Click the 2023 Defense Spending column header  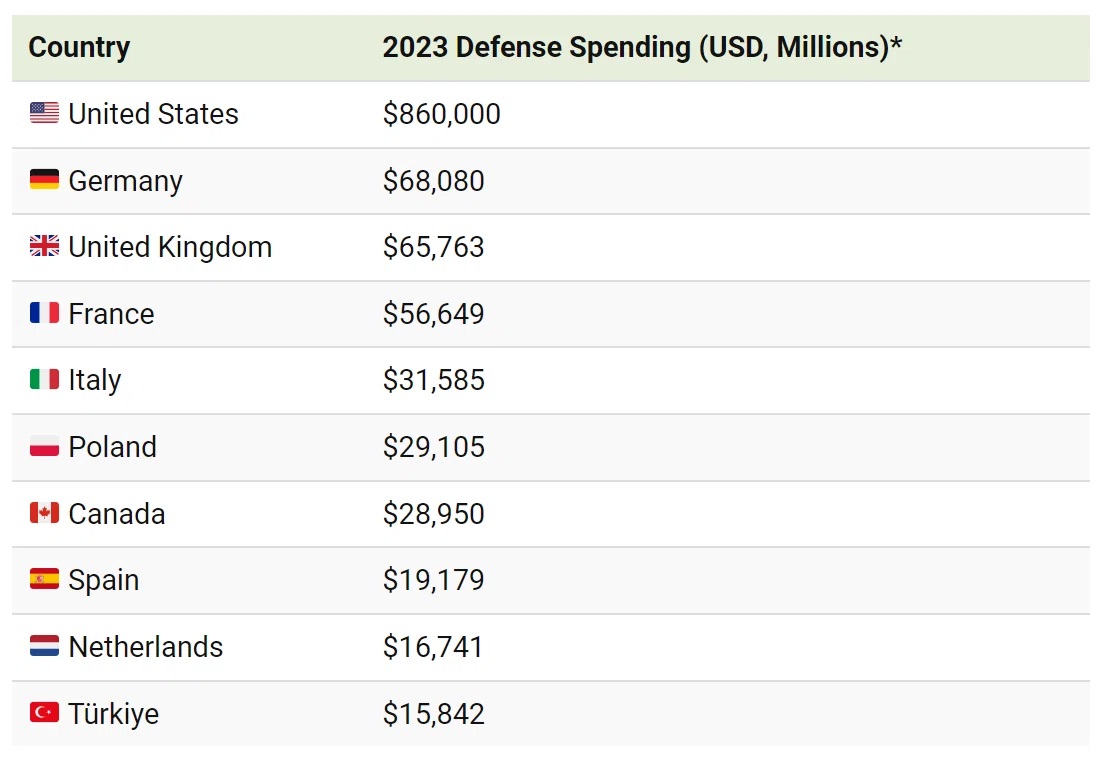point(642,47)
